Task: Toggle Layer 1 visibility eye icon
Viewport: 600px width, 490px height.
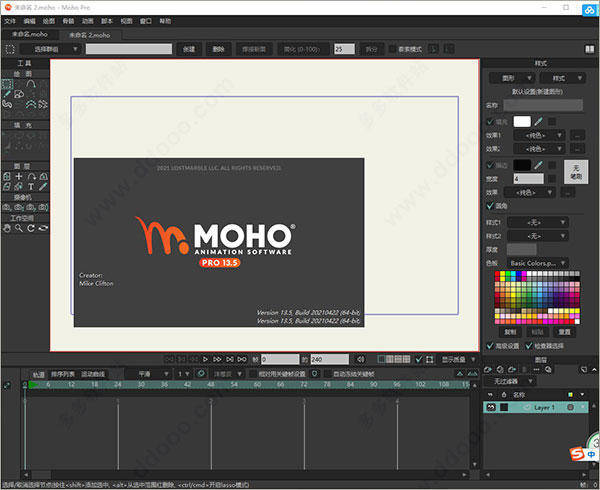Action: tap(491, 408)
